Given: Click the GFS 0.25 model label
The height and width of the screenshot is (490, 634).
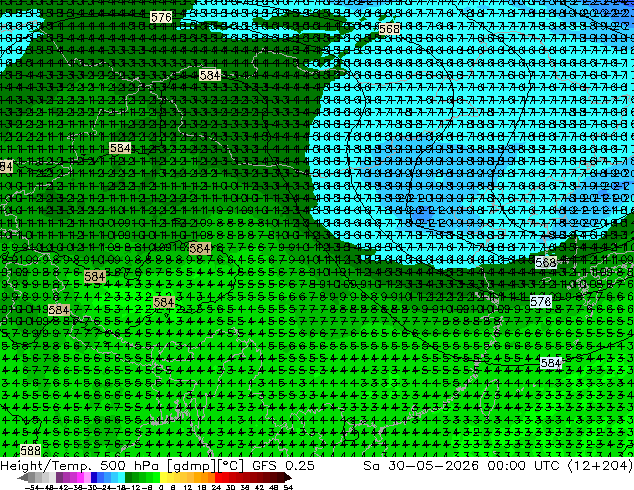Looking at the screenshot, I should click(283, 466).
